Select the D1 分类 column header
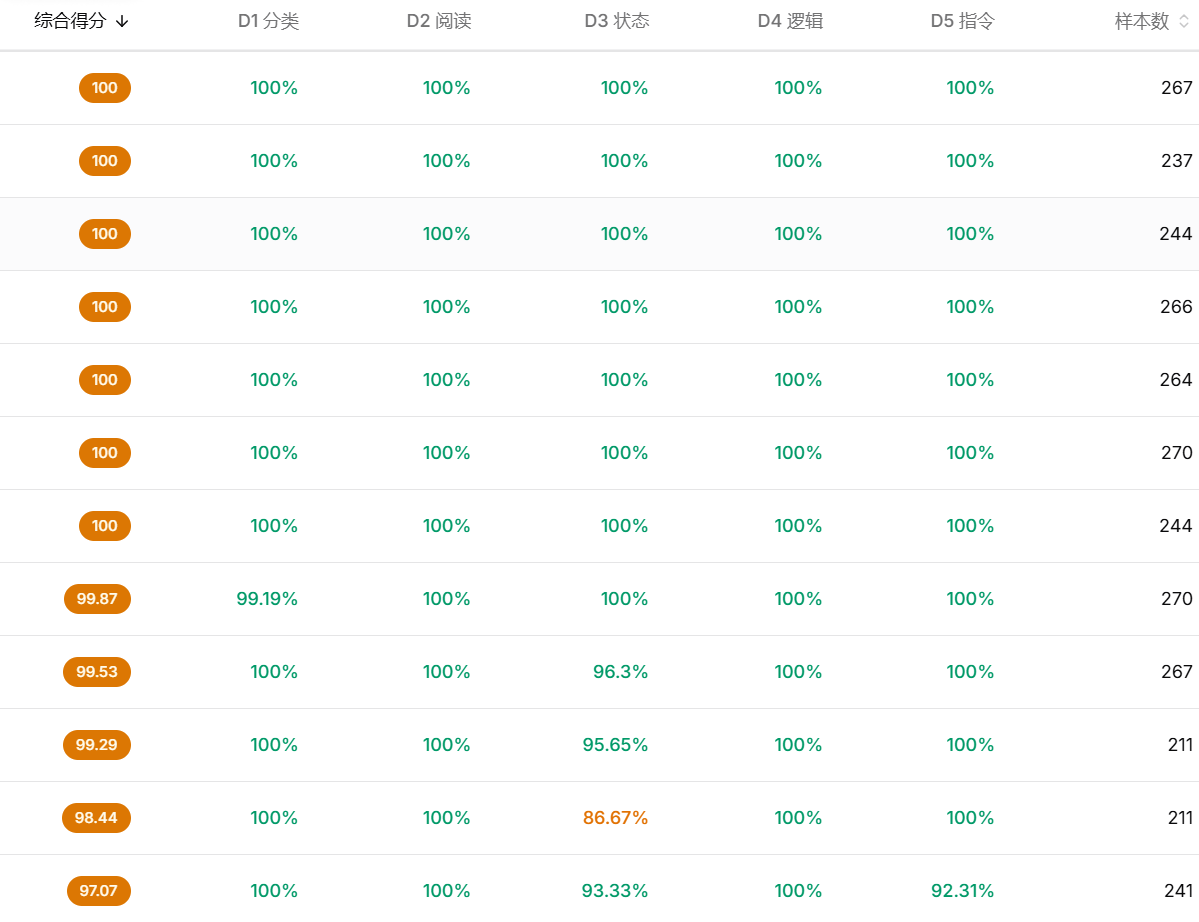 coord(268,21)
